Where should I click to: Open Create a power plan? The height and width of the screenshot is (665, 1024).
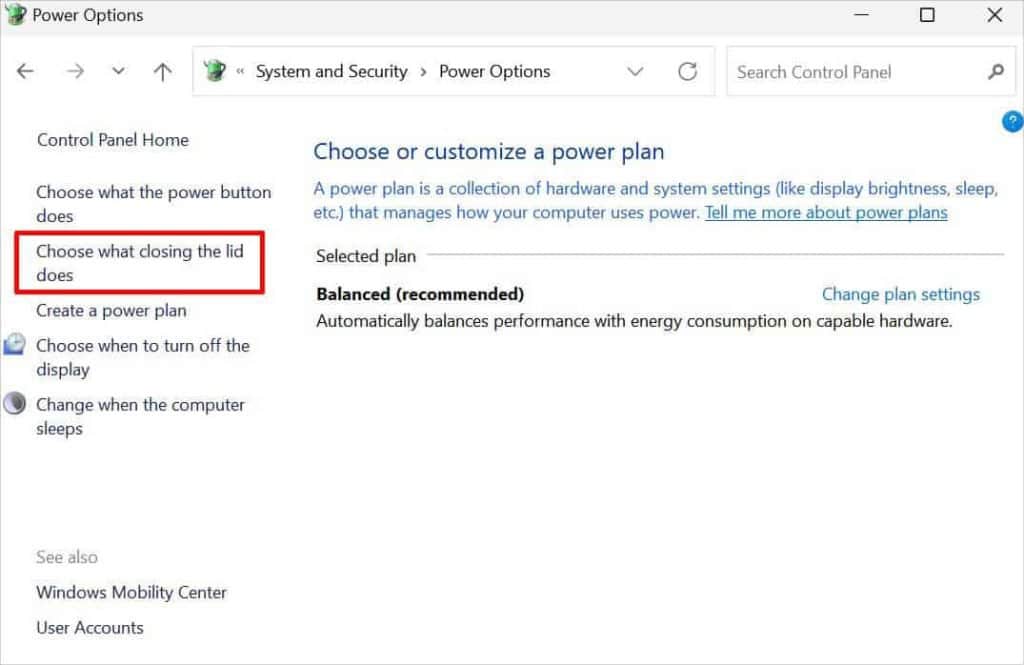click(111, 310)
